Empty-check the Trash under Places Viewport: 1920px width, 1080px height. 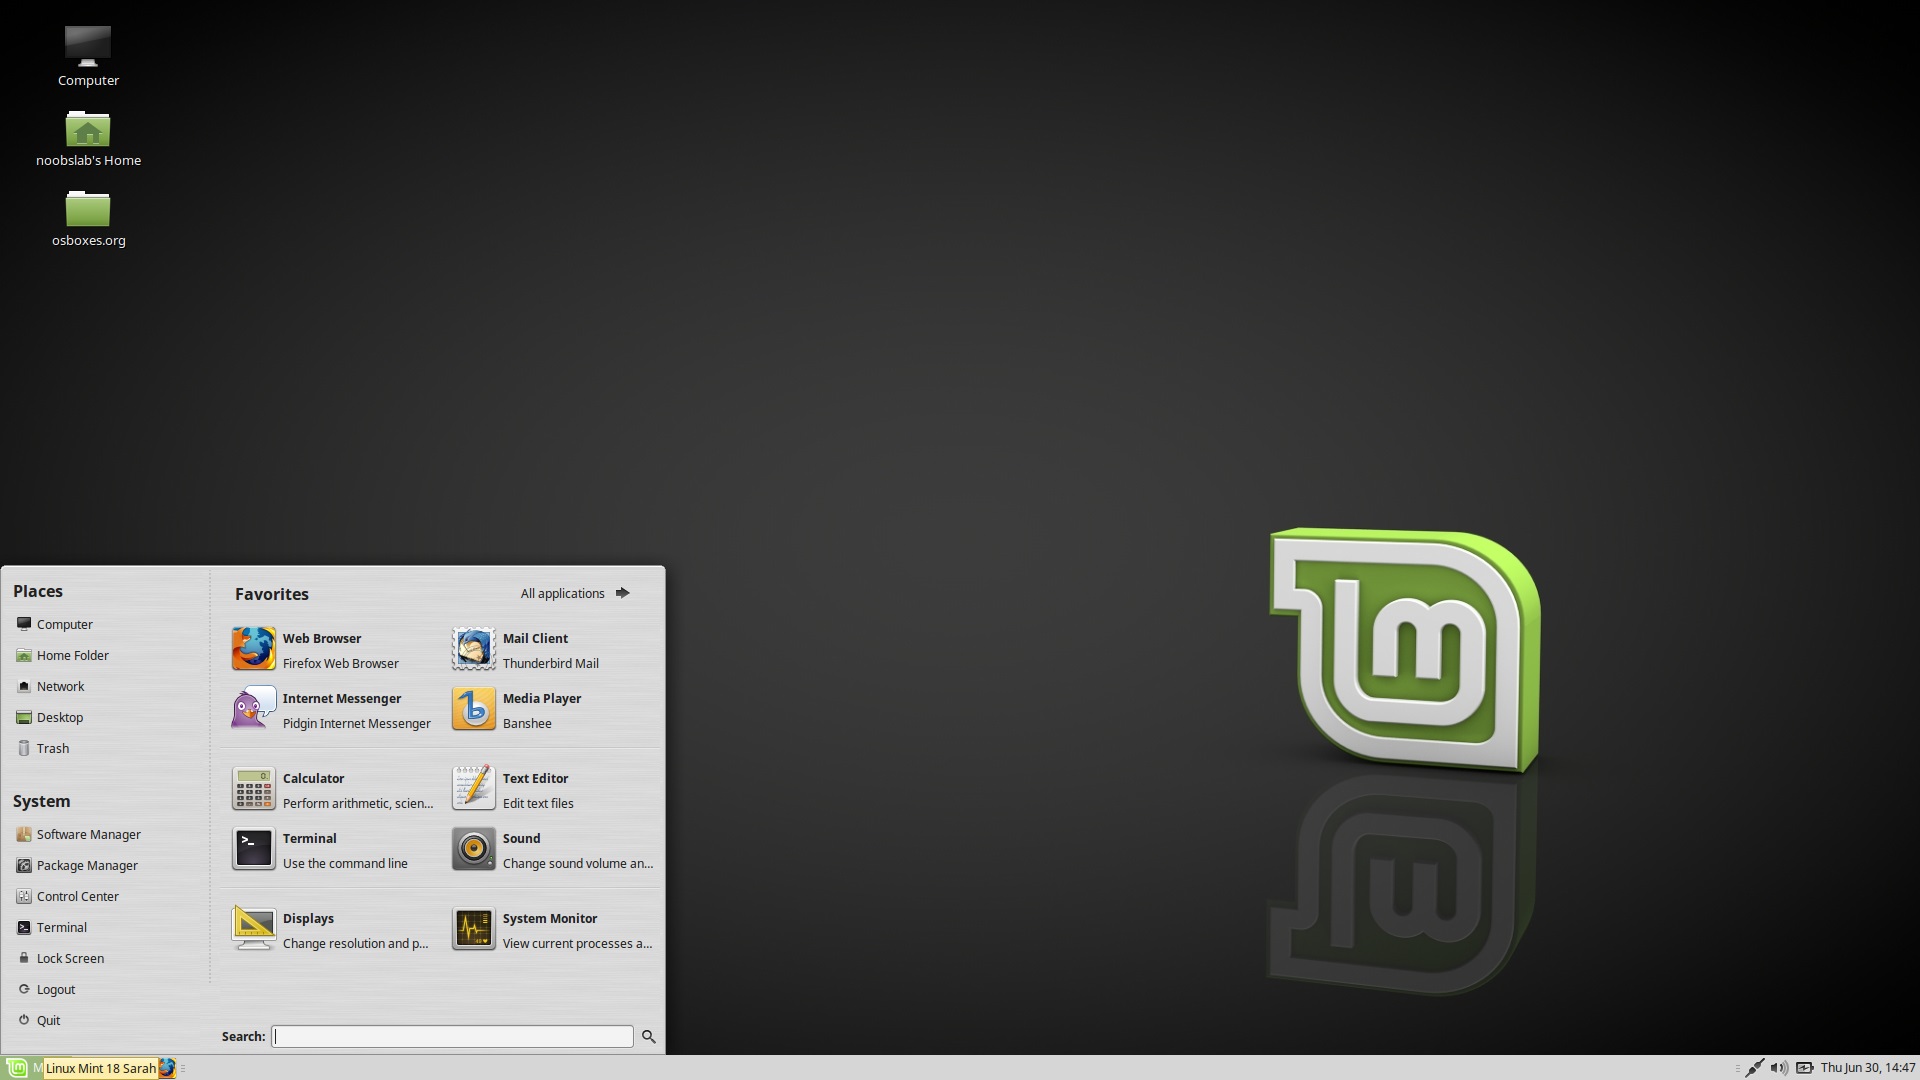coord(52,748)
